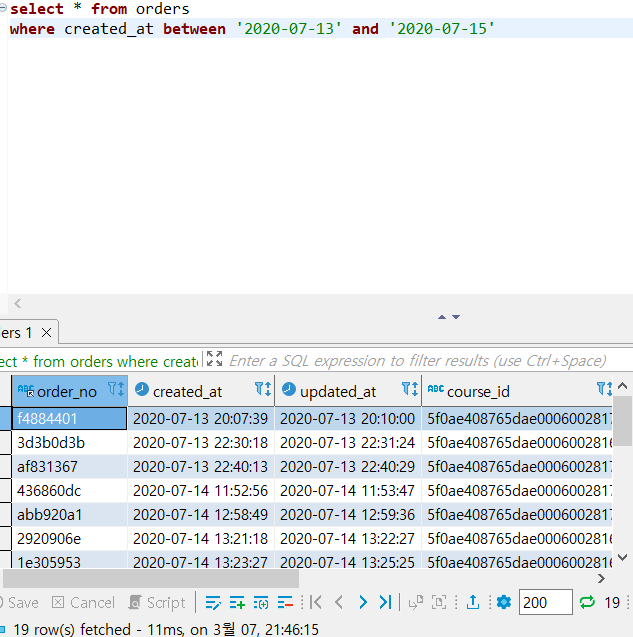
Task: Click the filter icon on the course_id column
Action: (605, 389)
